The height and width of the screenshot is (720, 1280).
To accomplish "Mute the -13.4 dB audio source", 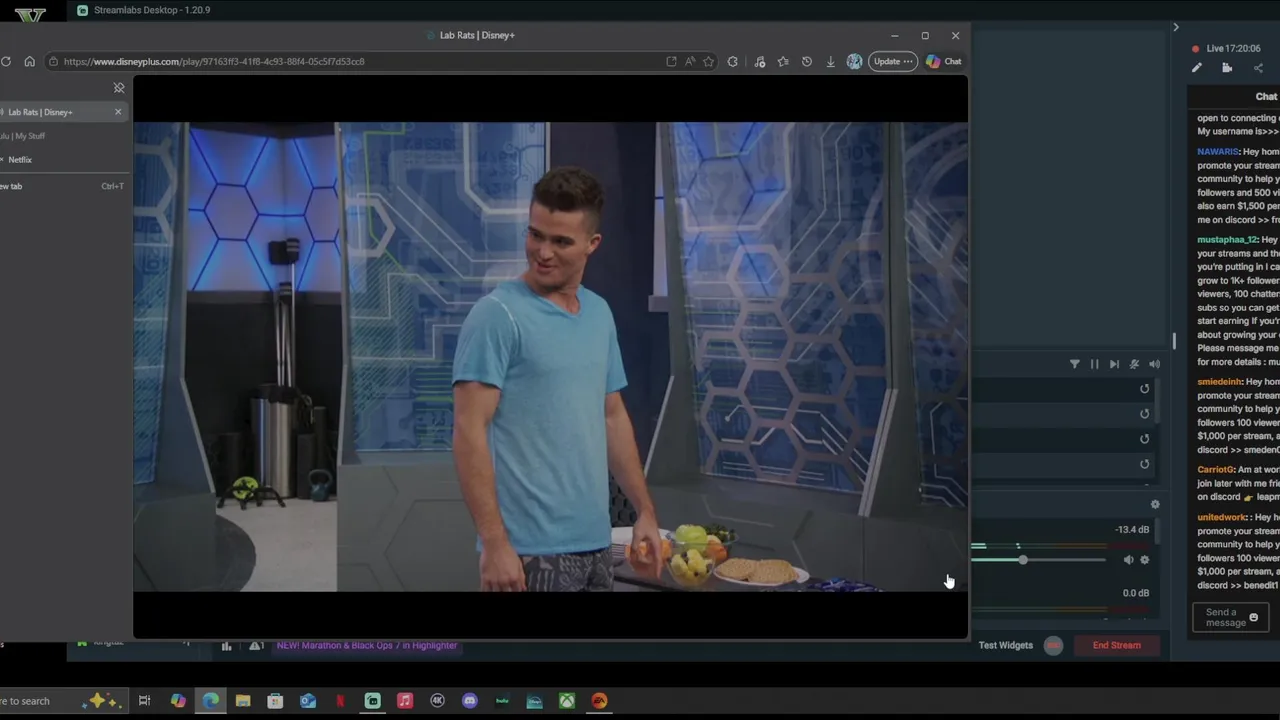I will 1129,560.
